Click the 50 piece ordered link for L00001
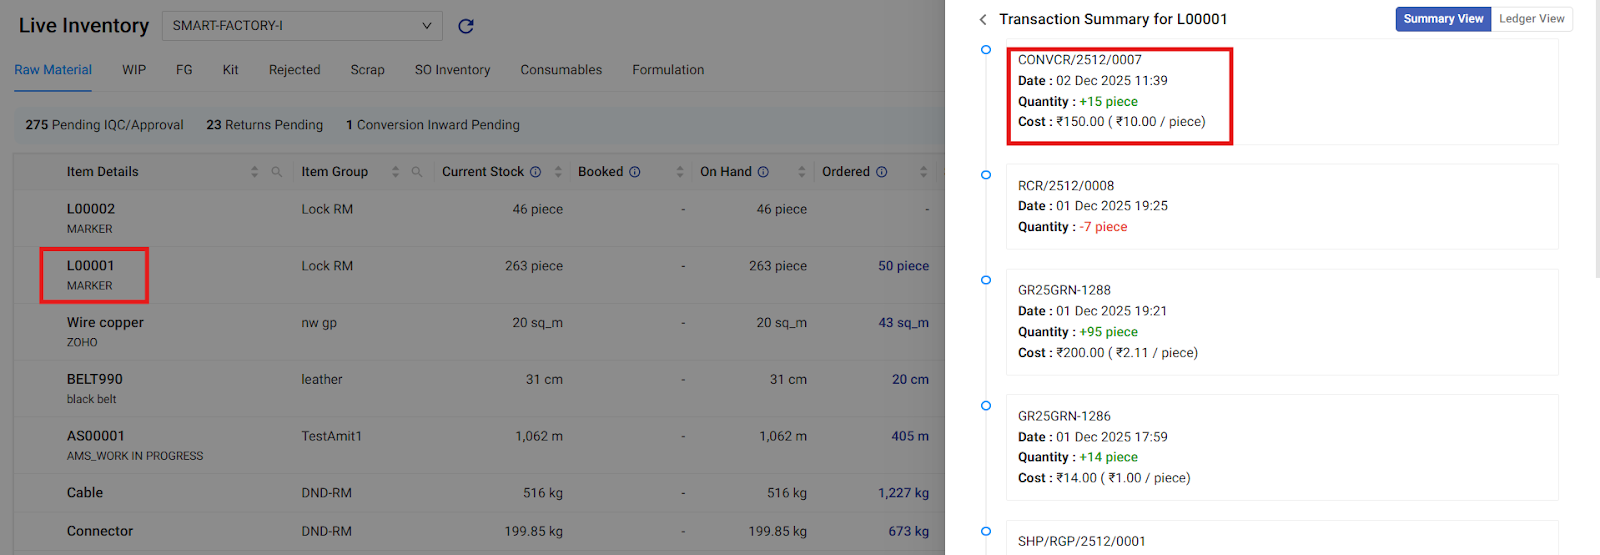 point(903,266)
